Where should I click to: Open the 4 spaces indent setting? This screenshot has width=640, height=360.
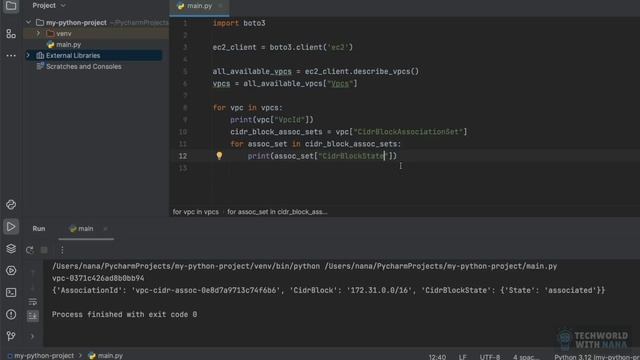pyautogui.click(x=526, y=357)
